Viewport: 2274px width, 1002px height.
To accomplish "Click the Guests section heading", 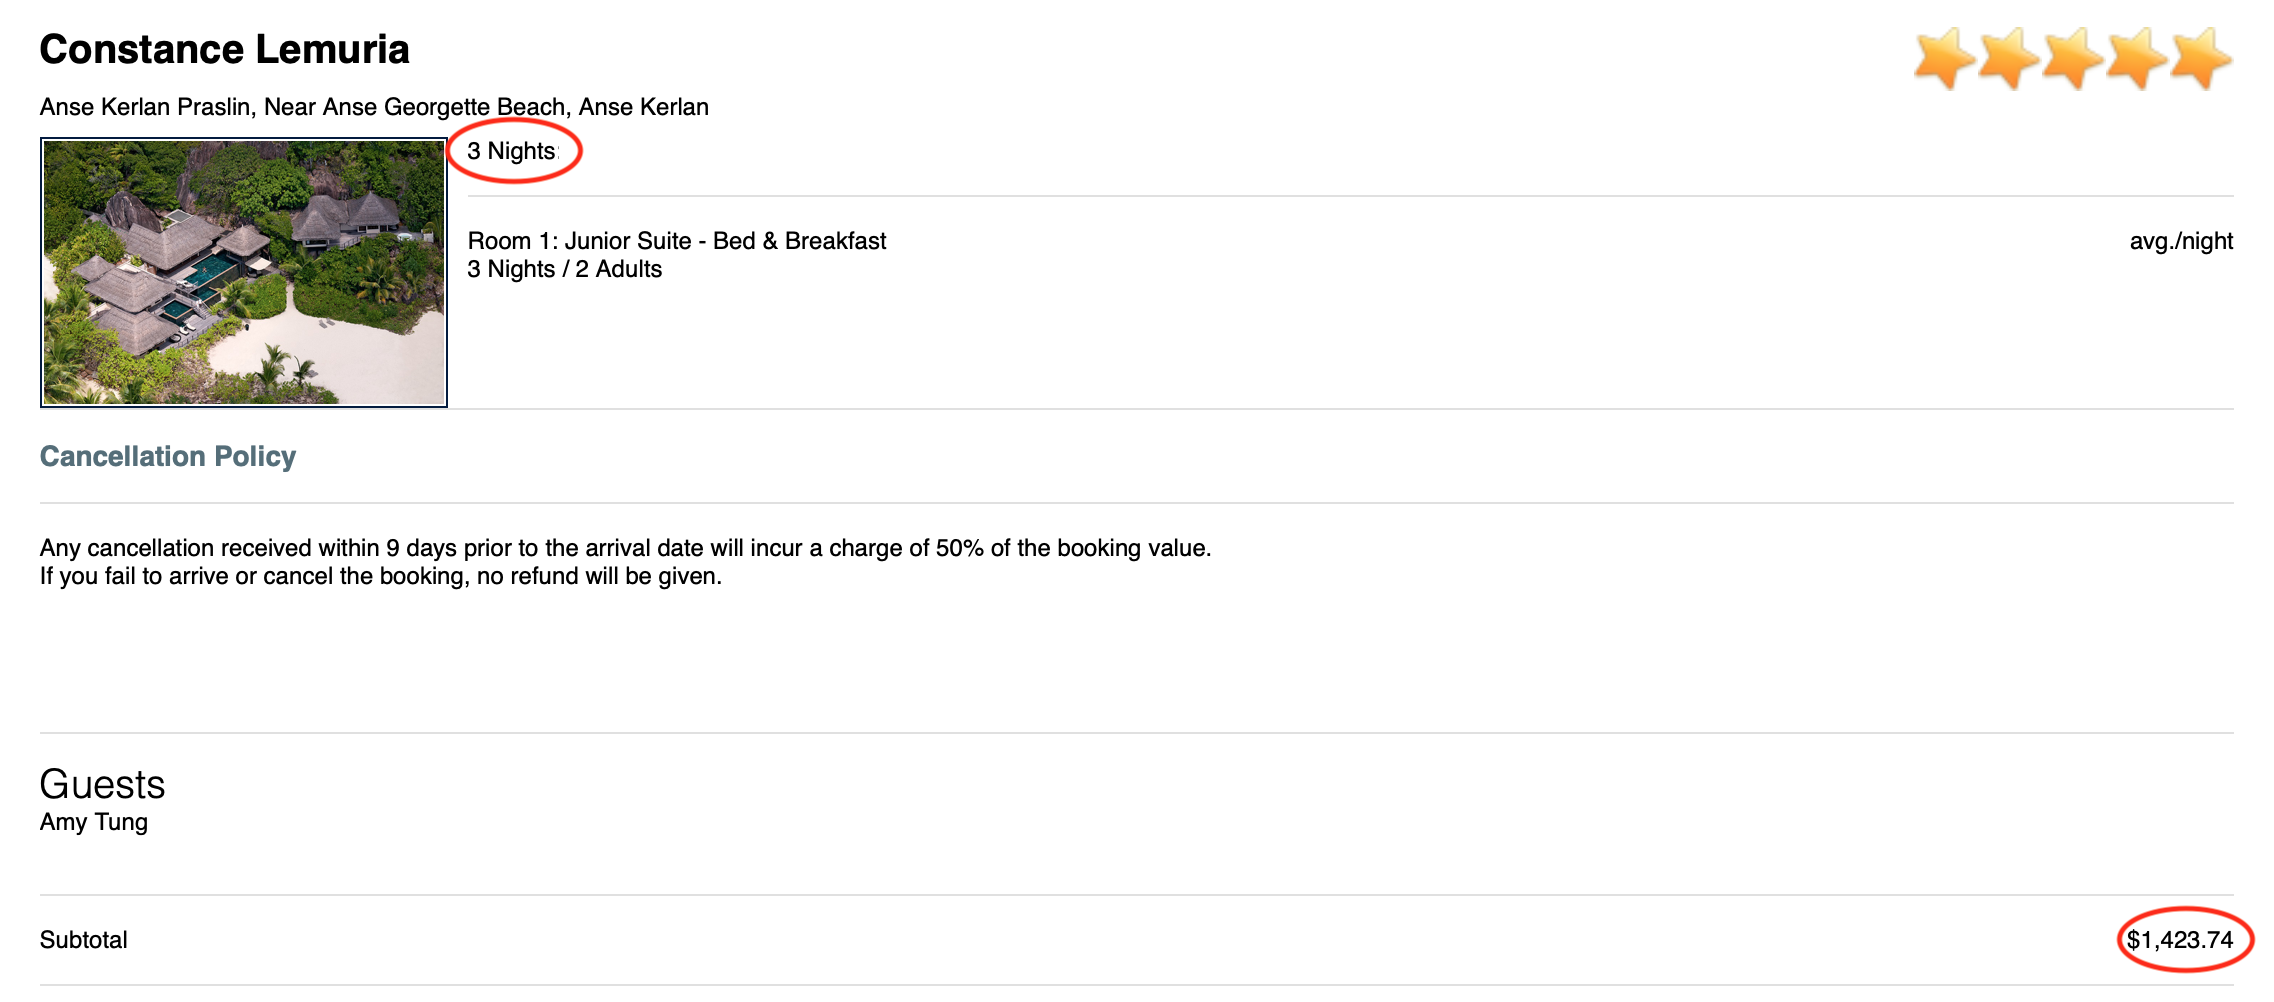I will 102,784.
